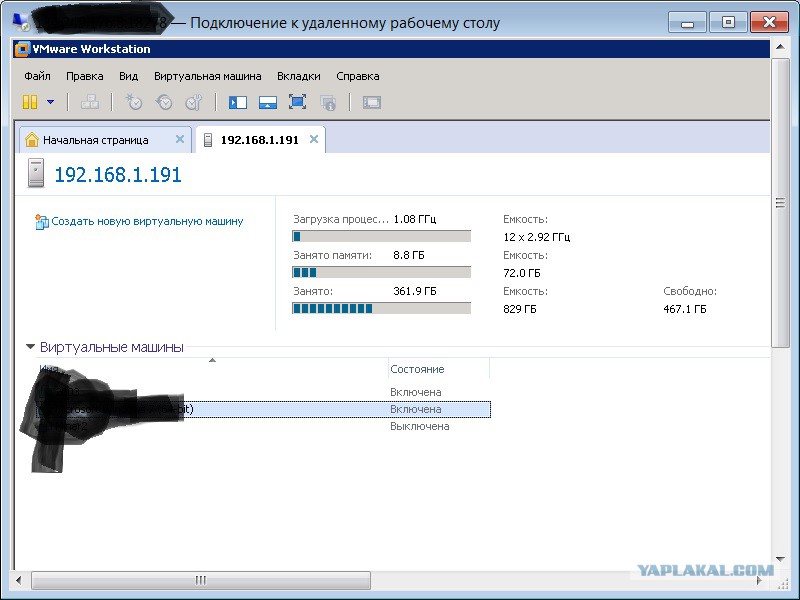The height and width of the screenshot is (600, 800).
Task: Click the 361.9 ГБ used storage value
Action: pos(415,291)
